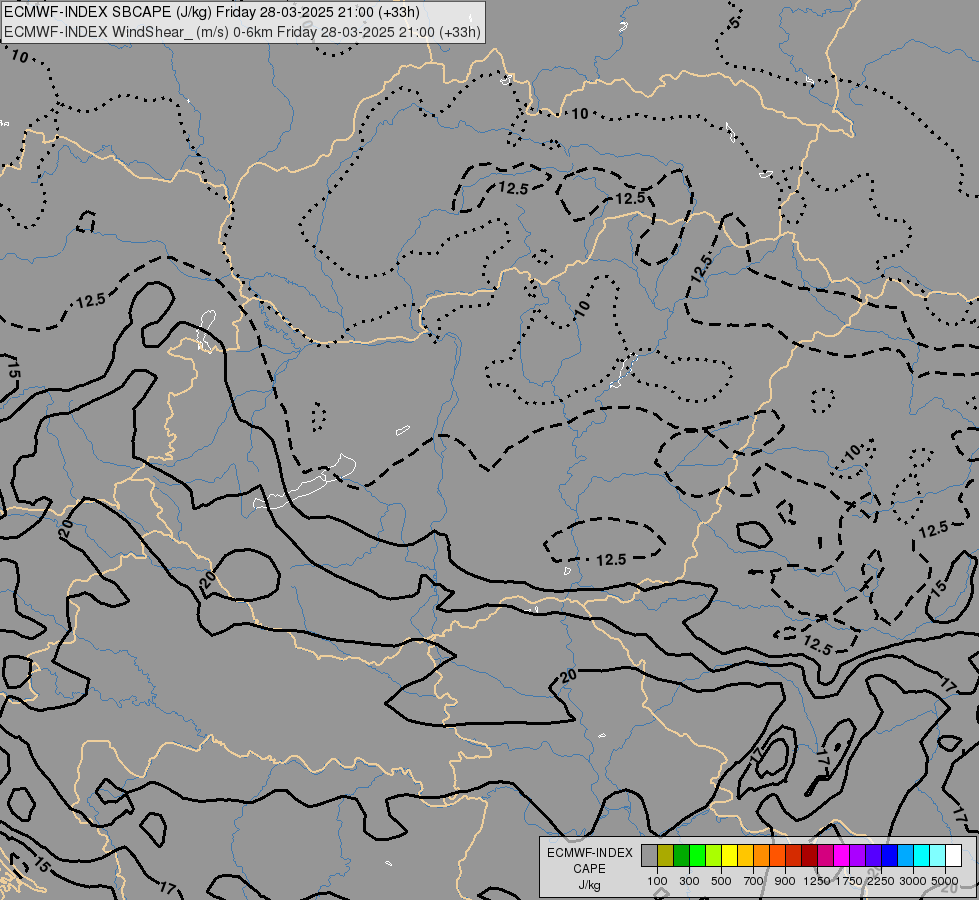Click the 300 value under the color bar
The image size is (979, 900).
tap(689, 881)
